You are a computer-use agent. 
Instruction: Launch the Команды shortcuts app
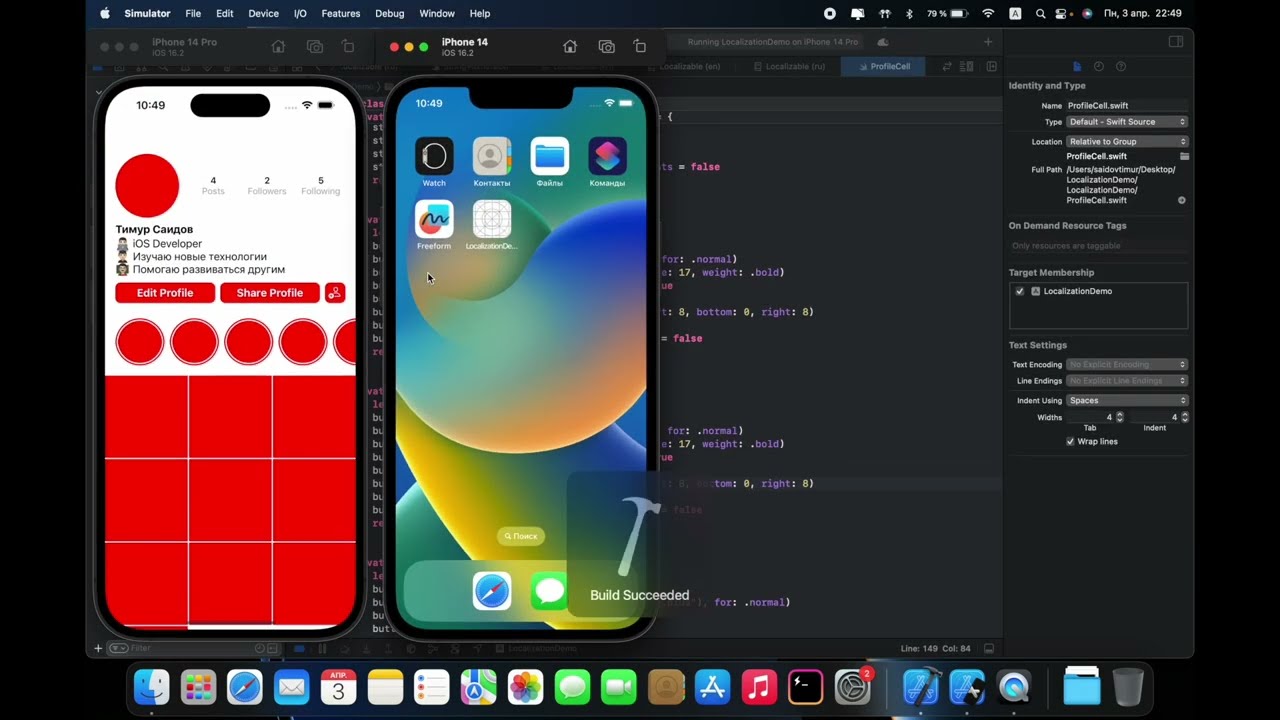coord(607,156)
